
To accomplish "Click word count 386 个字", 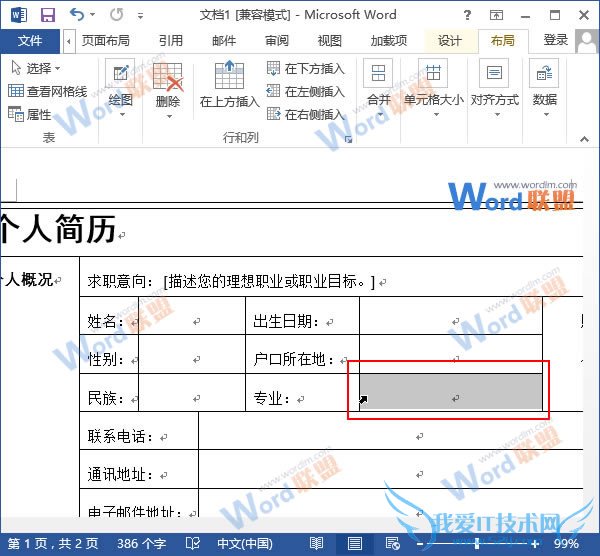I will (142, 543).
